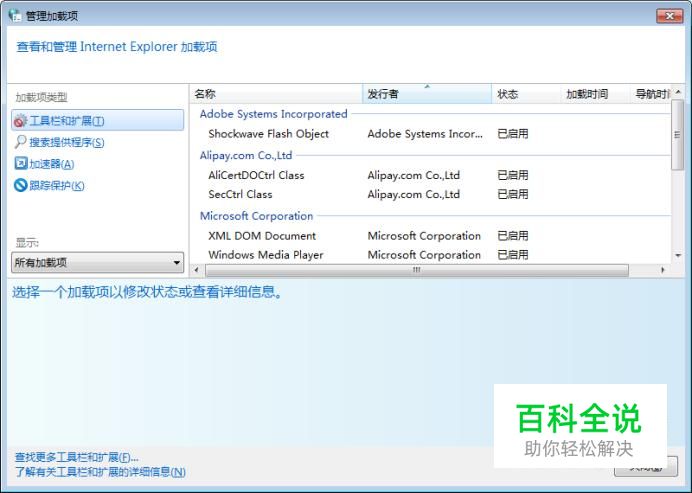The height and width of the screenshot is (493, 692).
Task: Sort by the 状态 column header
Action: click(526, 94)
